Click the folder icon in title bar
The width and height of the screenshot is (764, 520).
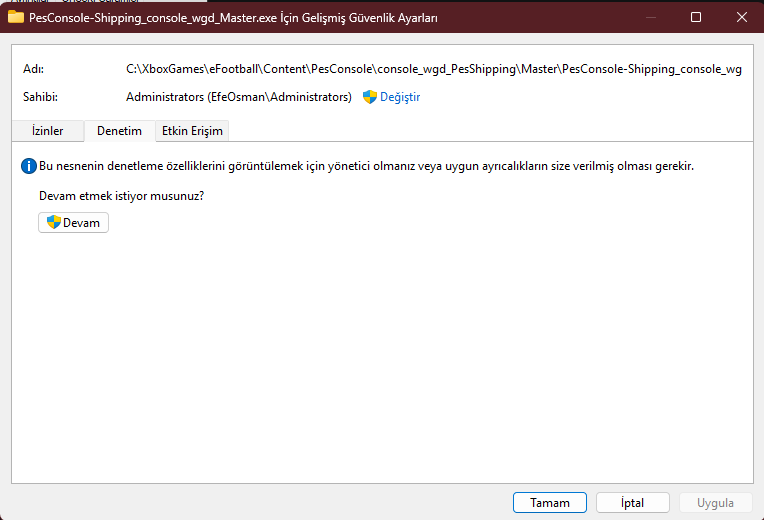pyautogui.click(x=16, y=18)
